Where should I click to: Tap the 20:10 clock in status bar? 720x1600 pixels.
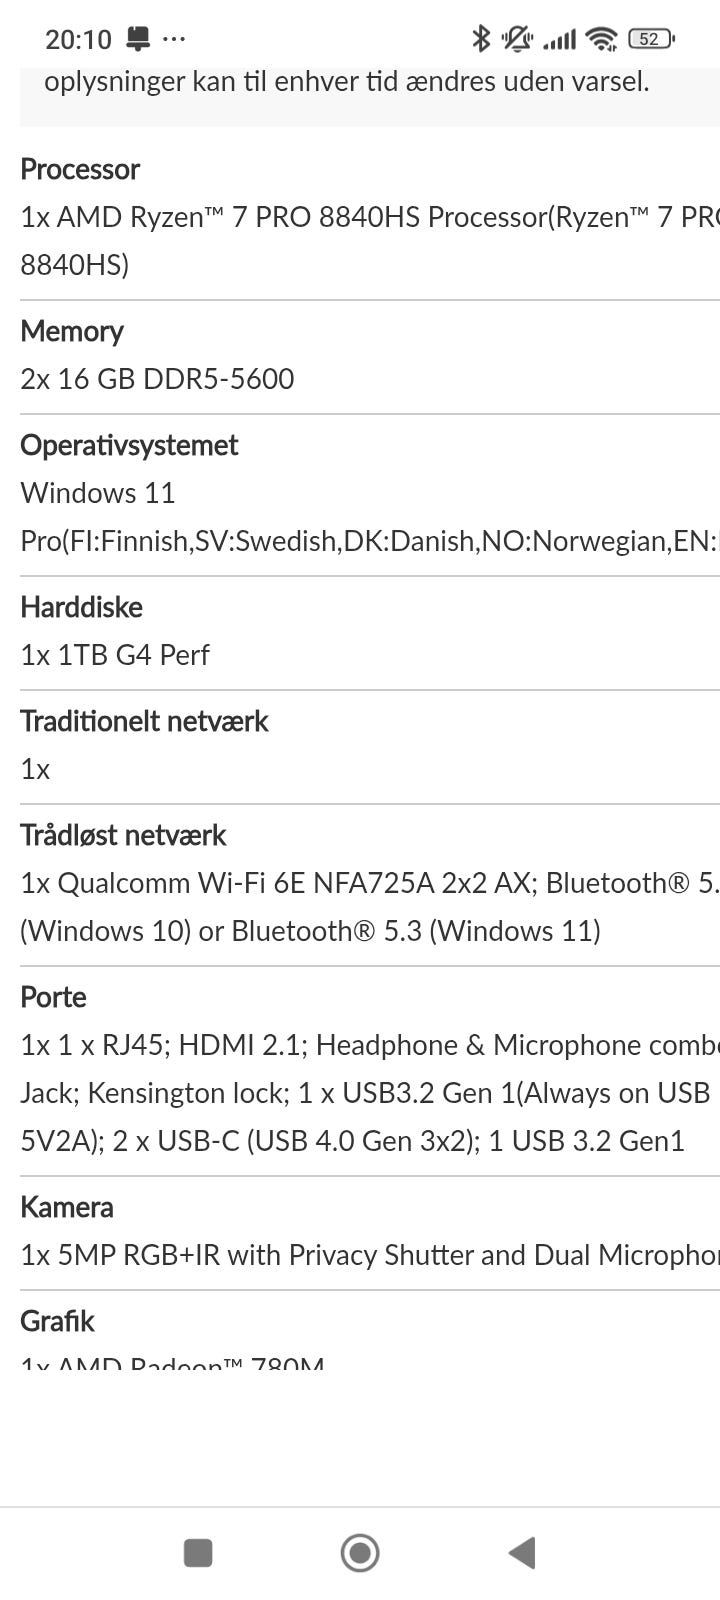[x=78, y=39]
